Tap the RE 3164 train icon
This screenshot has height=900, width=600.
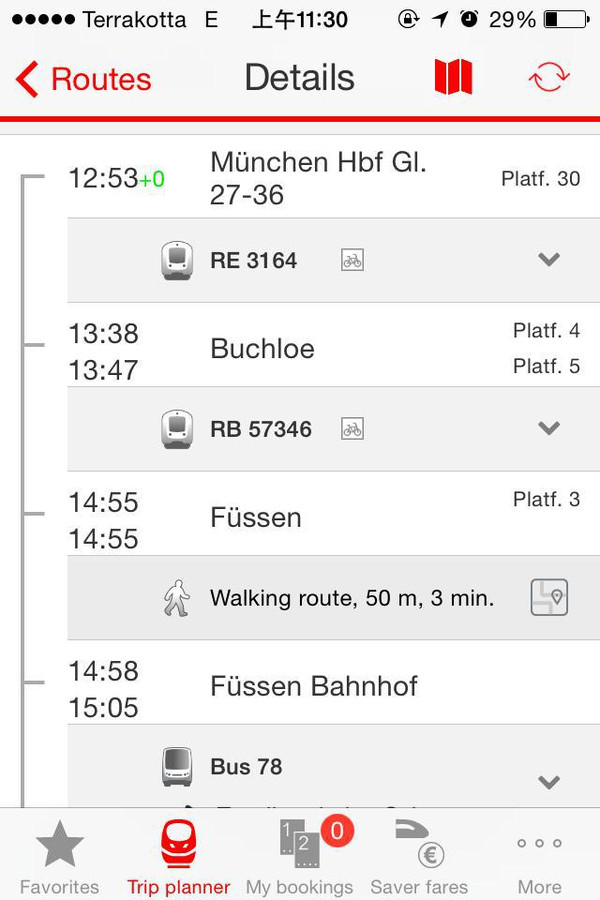tap(177, 260)
